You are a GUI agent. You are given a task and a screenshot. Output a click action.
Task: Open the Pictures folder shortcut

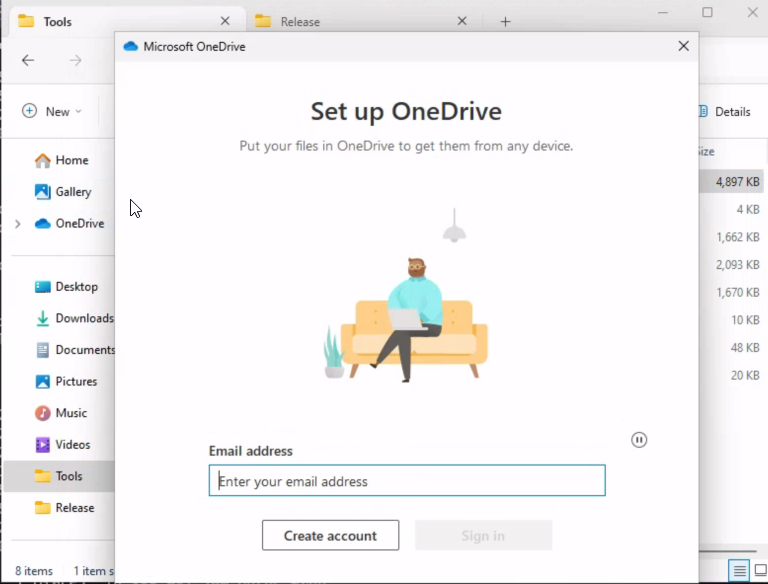pyautogui.click(x=66, y=381)
